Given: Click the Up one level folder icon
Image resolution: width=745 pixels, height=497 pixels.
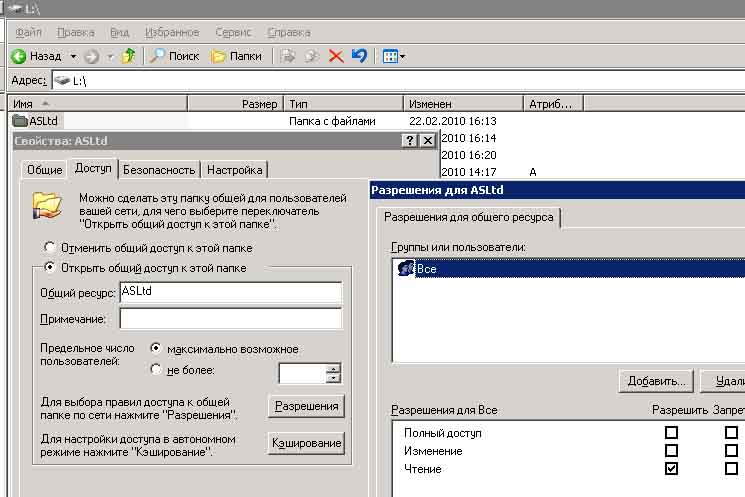Looking at the screenshot, I should pos(128,56).
